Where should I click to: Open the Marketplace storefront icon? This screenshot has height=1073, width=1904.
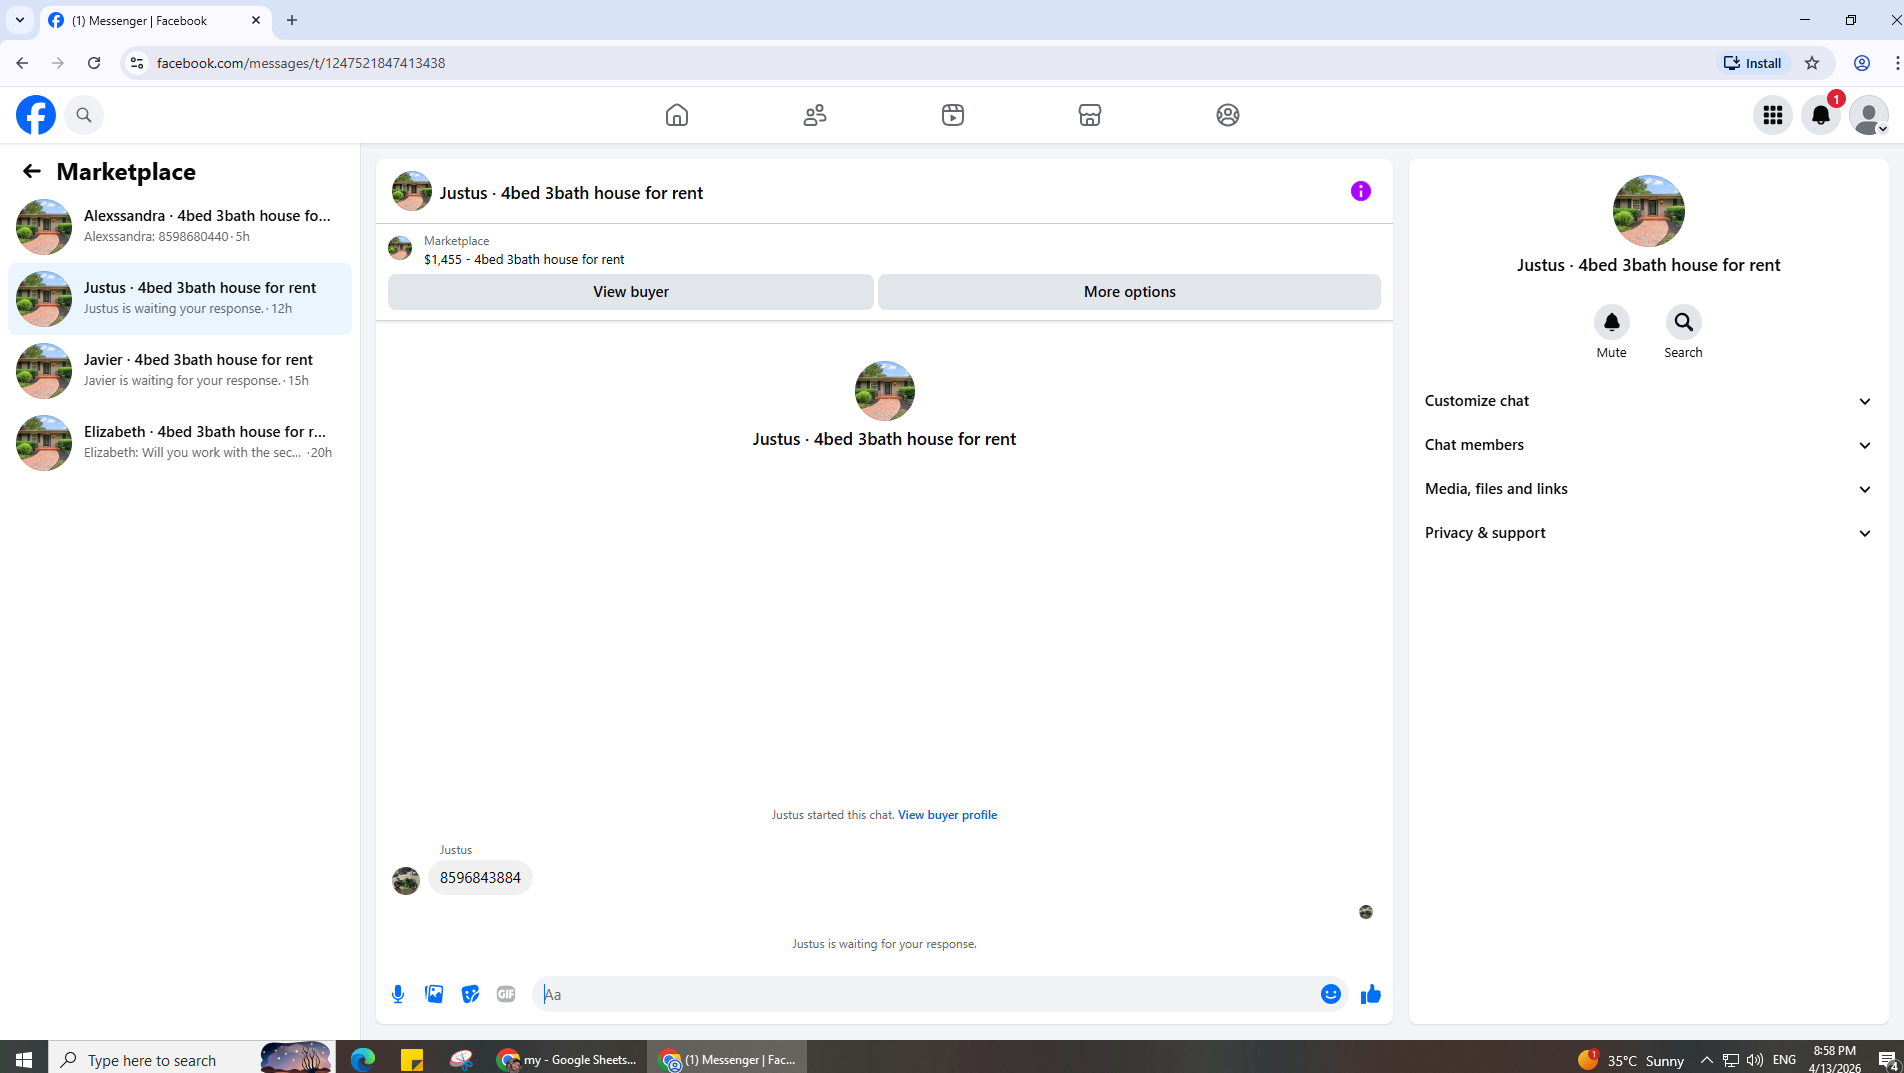click(x=1090, y=115)
